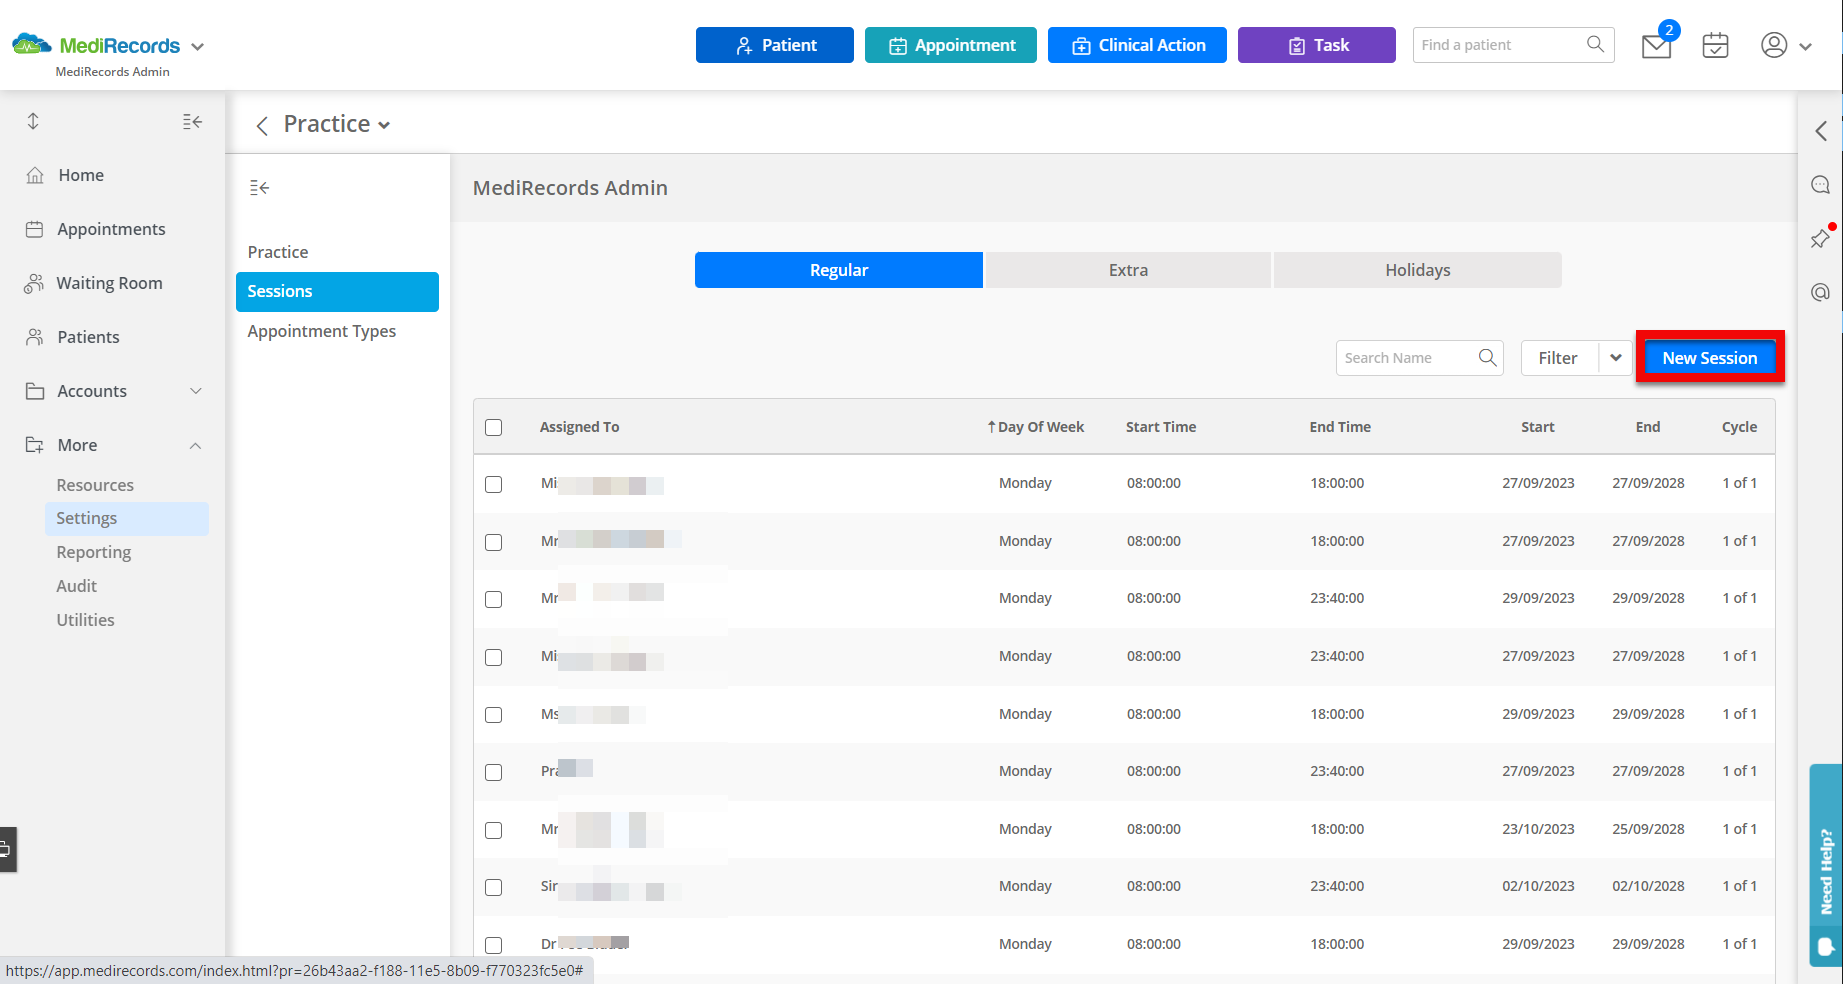Sort by Assigned To column header
This screenshot has width=1843, height=984.
click(580, 427)
